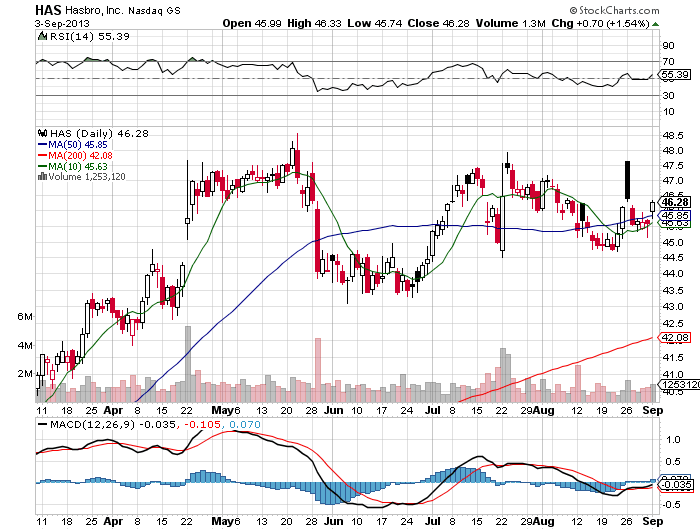The width and height of the screenshot is (700, 530).
Task: Click the volume bars icon in legend
Action: (43, 177)
